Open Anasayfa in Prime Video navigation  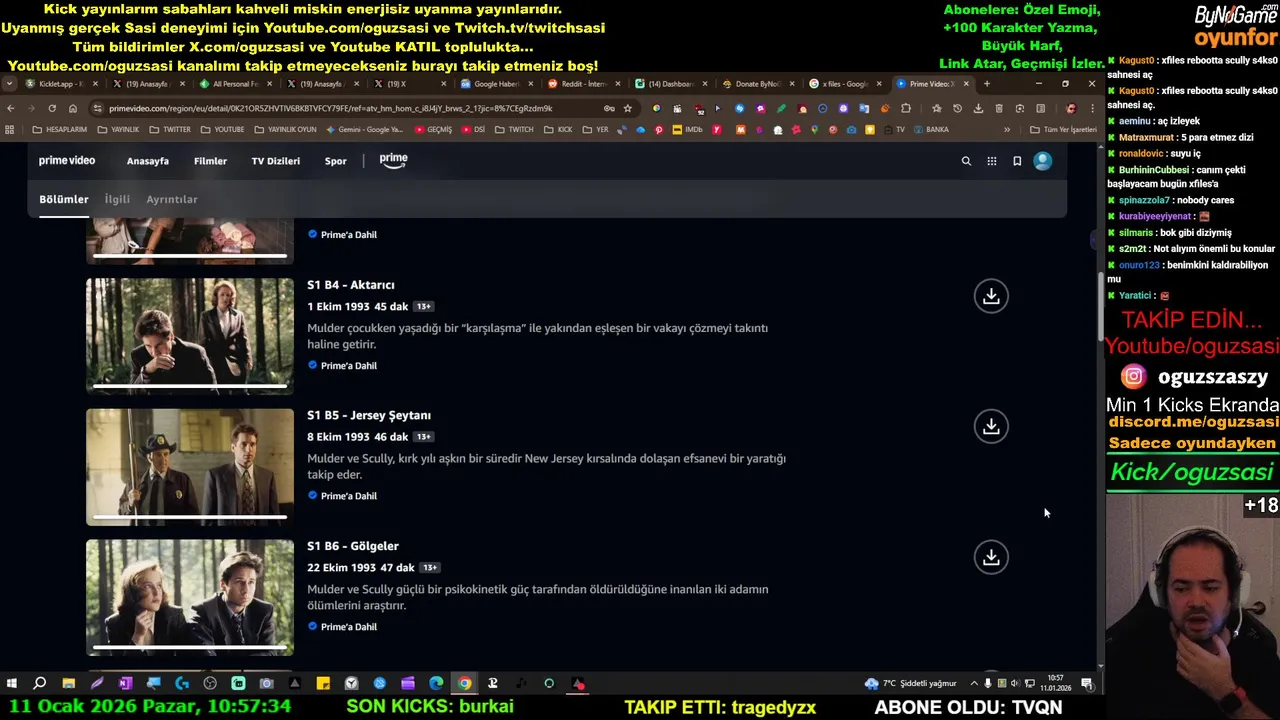pyautogui.click(x=148, y=161)
